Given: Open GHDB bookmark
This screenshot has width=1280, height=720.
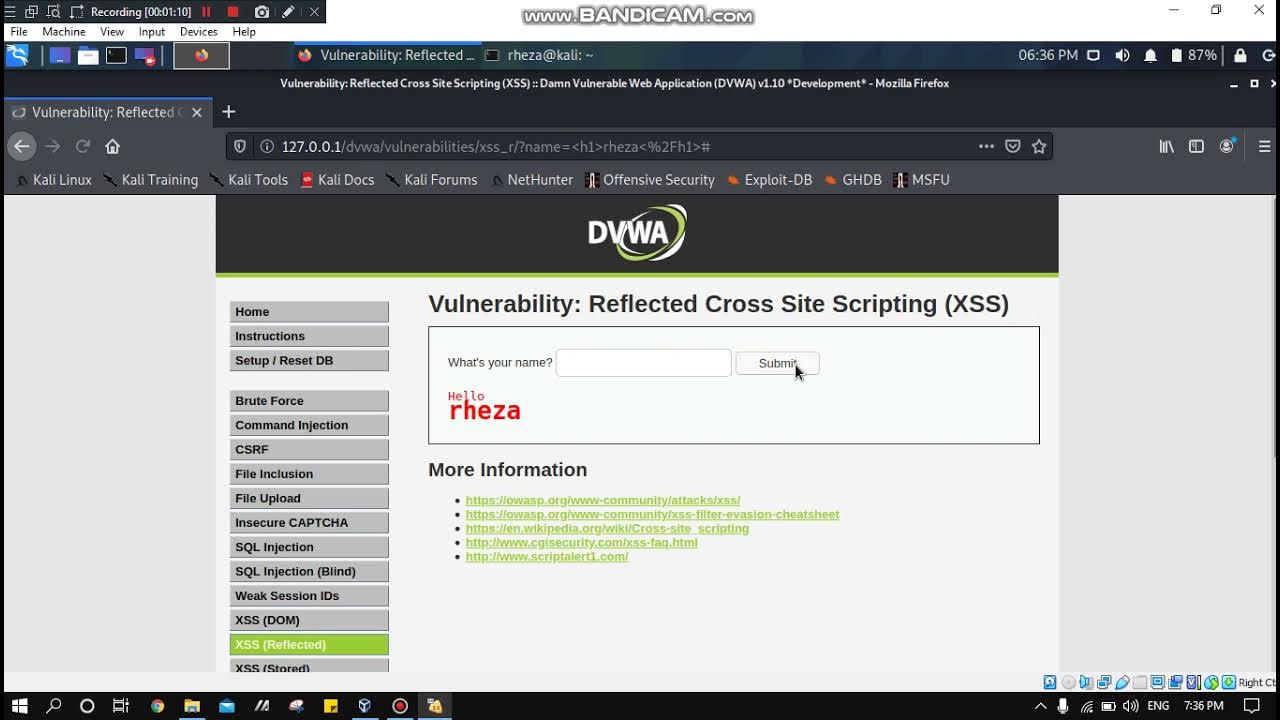Looking at the screenshot, I should click(853, 180).
